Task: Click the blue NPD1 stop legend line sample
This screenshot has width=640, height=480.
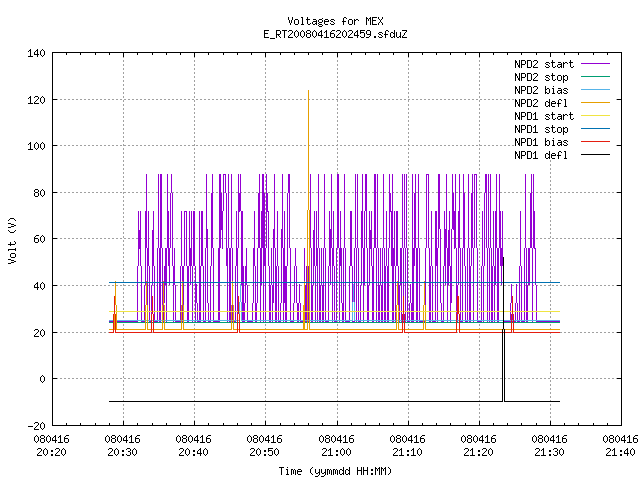Action: click(595, 129)
